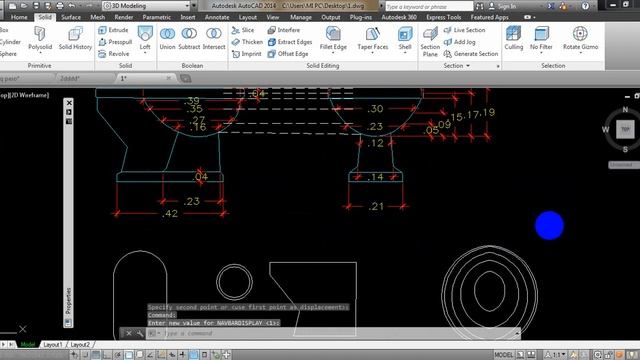Activate the Slice tool

point(243,30)
